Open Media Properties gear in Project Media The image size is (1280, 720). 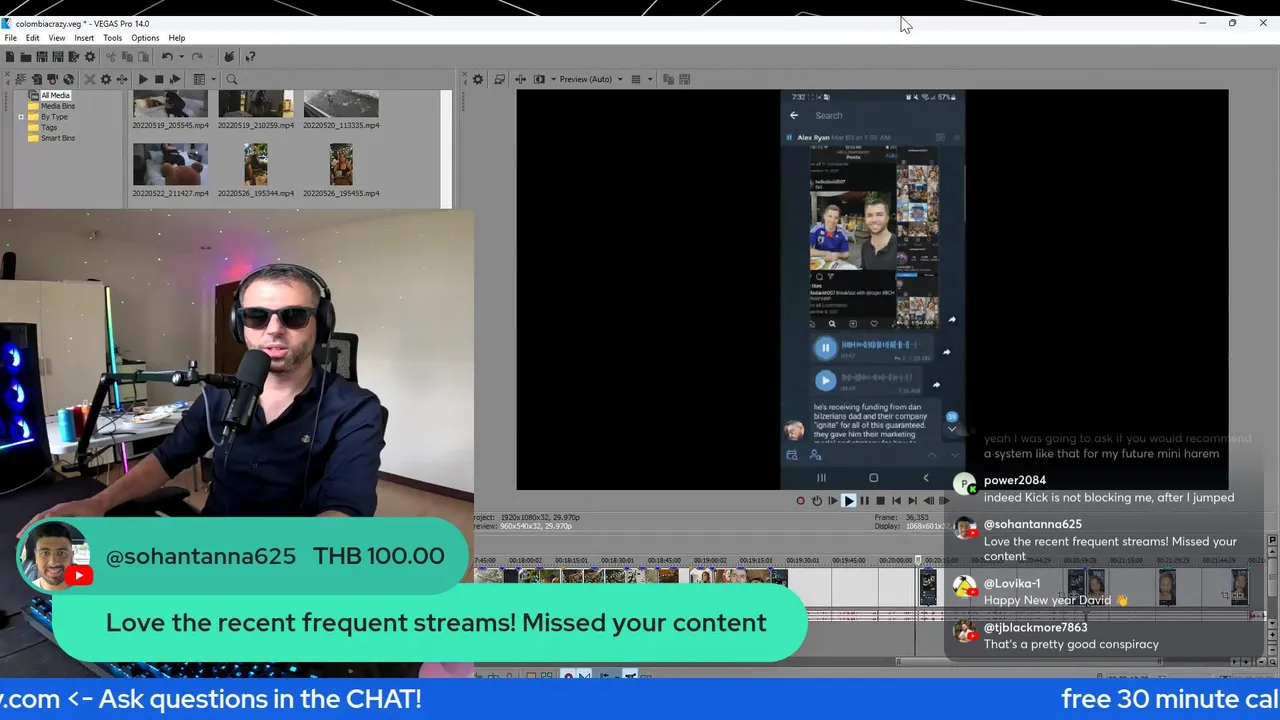(105, 79)
